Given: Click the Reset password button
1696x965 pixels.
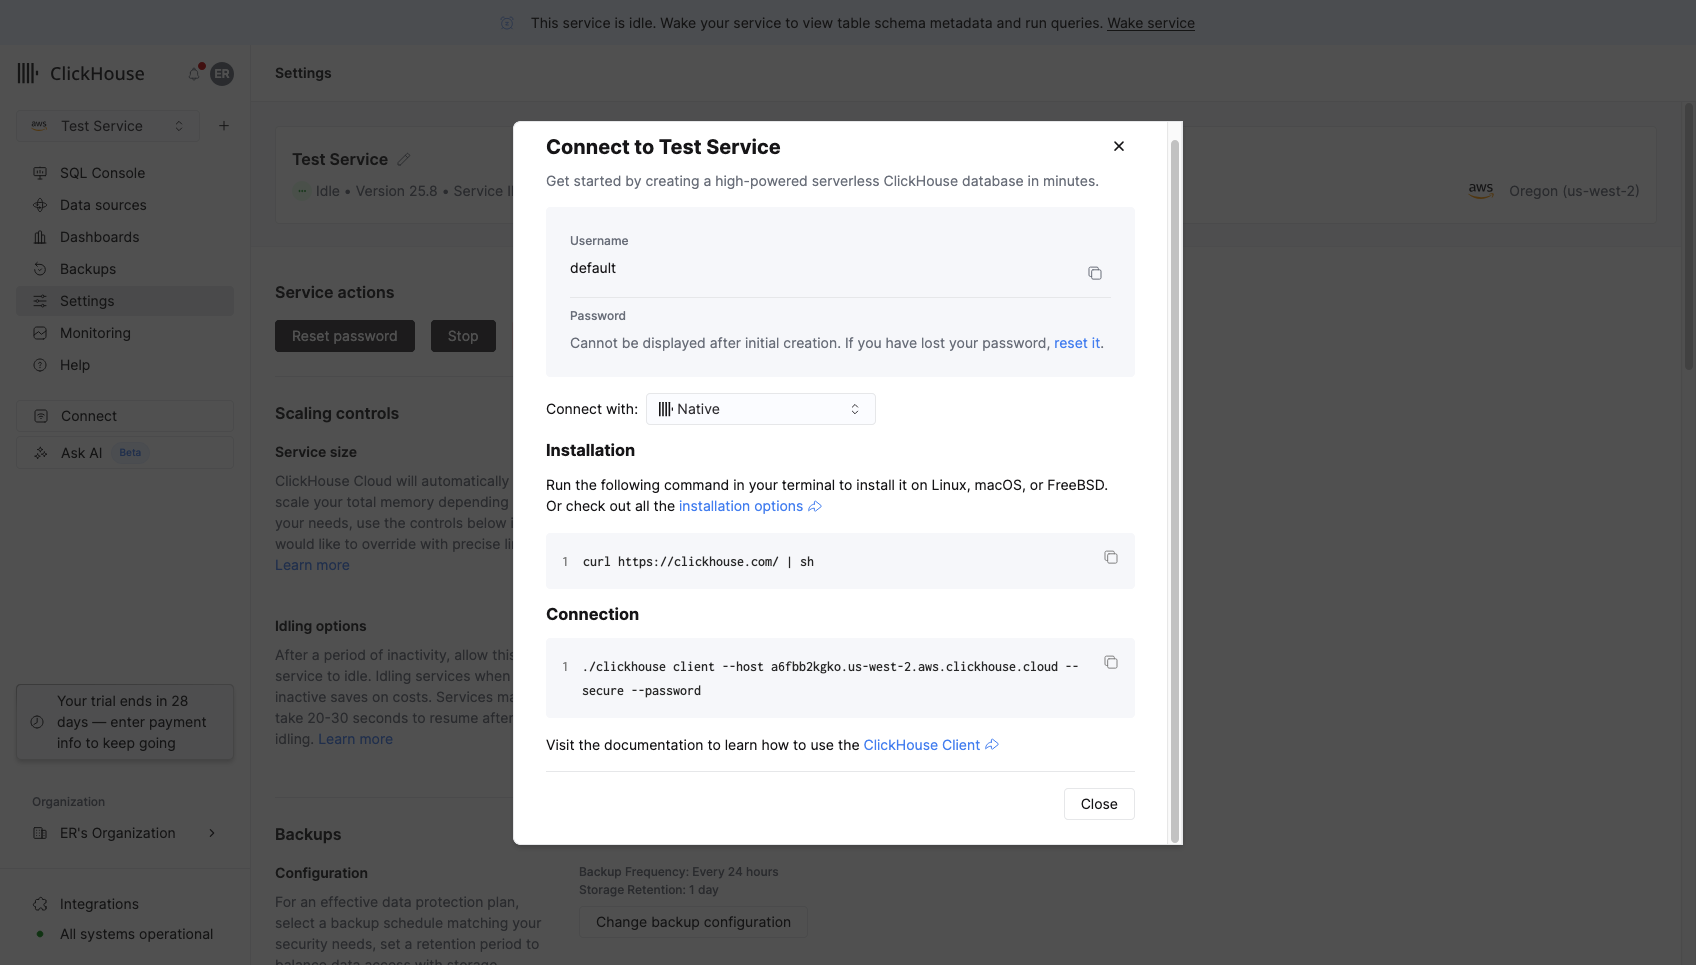Looking at the screenshot, I should point(345,336).
